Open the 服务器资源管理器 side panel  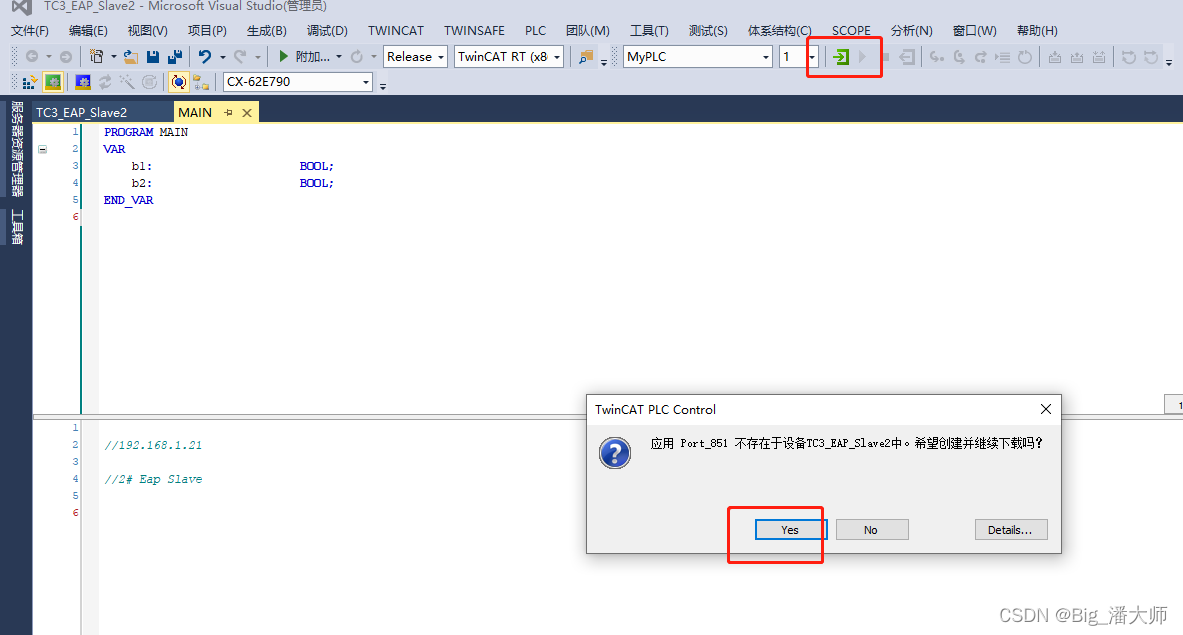pyautogui.click(x=17, y=149)
